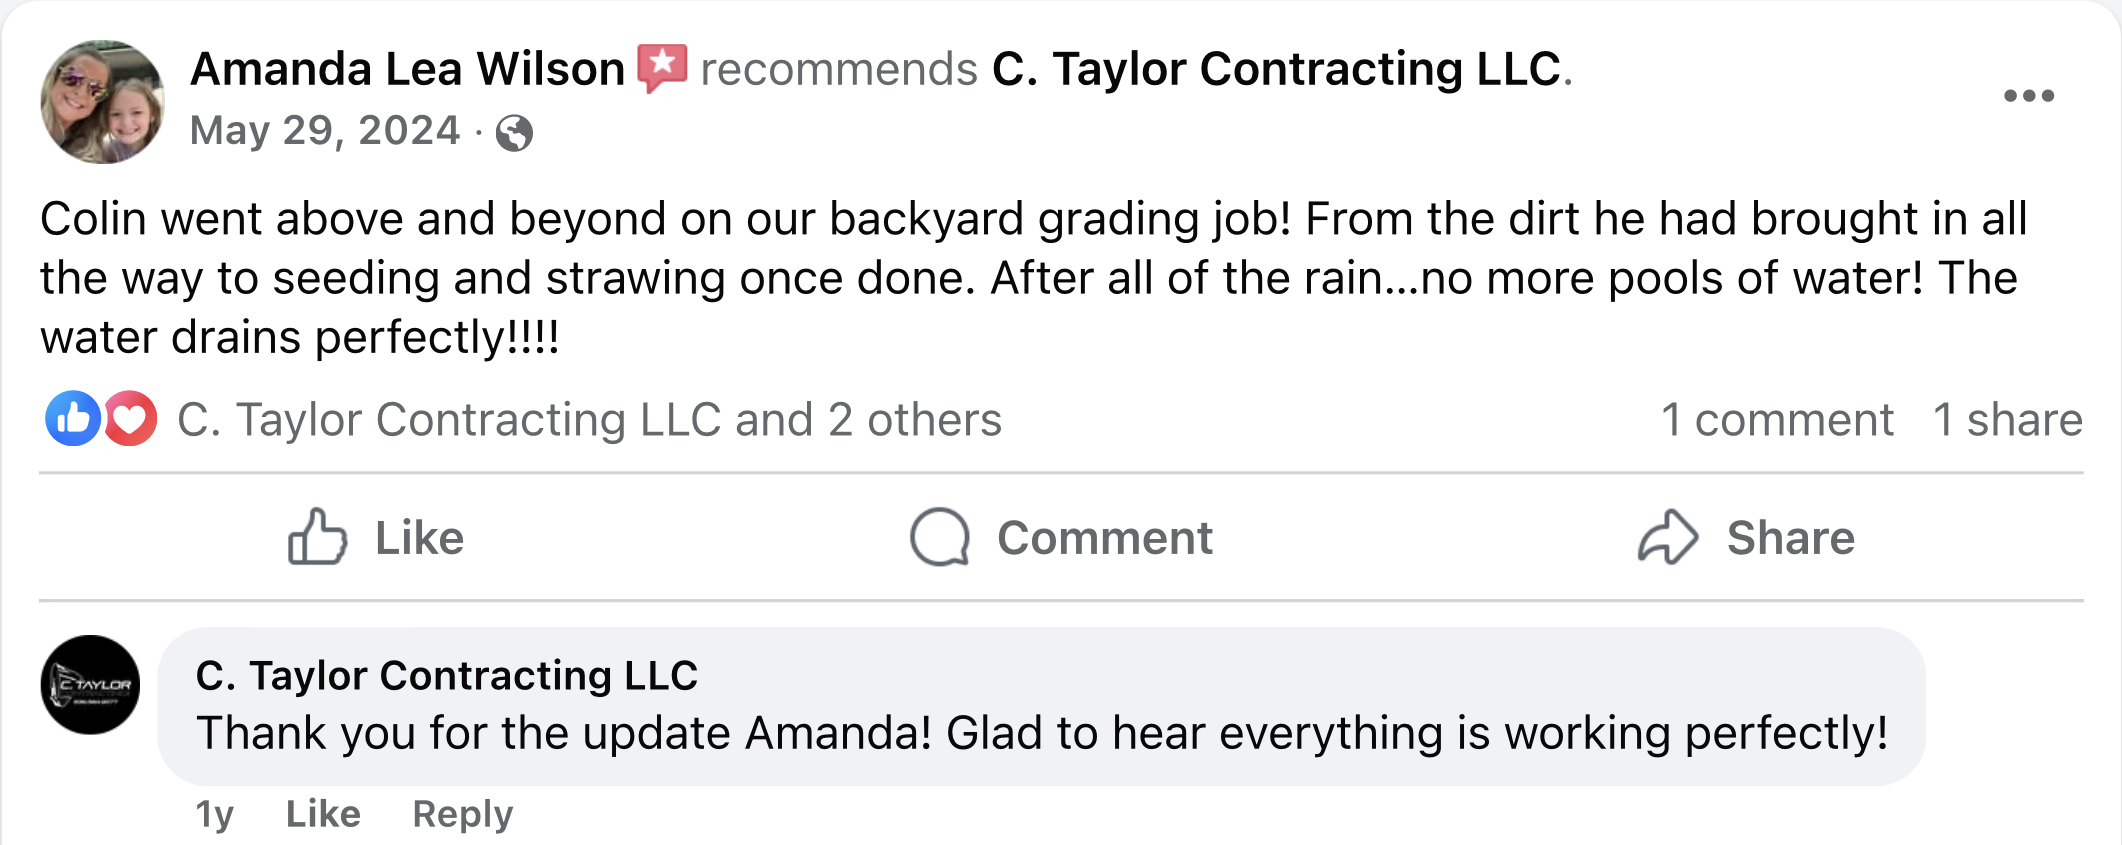This screenshot has height=845, width=2122.
Task: Open the C. Taylor Contracting LLC page link in header
Action: [1277, 69]
